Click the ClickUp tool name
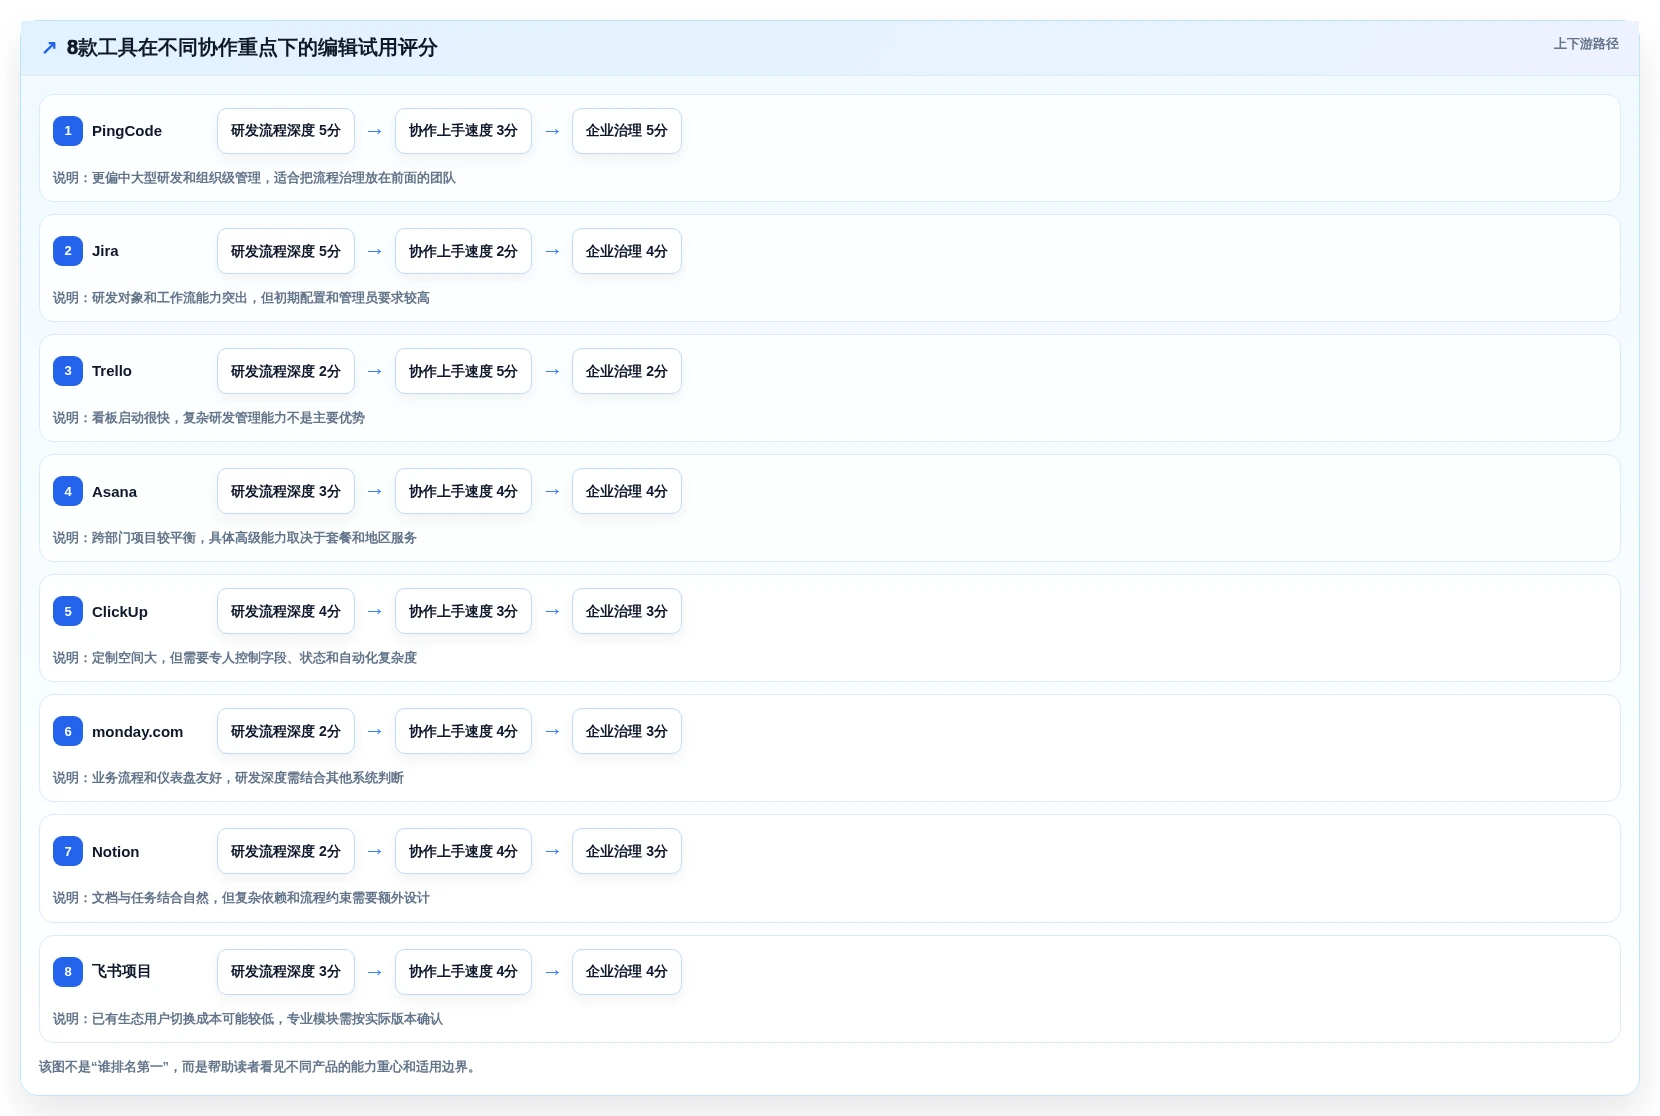 click(120, 611)
